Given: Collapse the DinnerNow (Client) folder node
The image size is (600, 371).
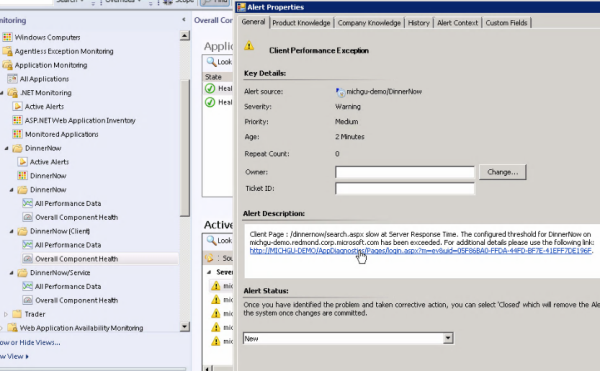Looking at the screenshot, I should [11, 231].
